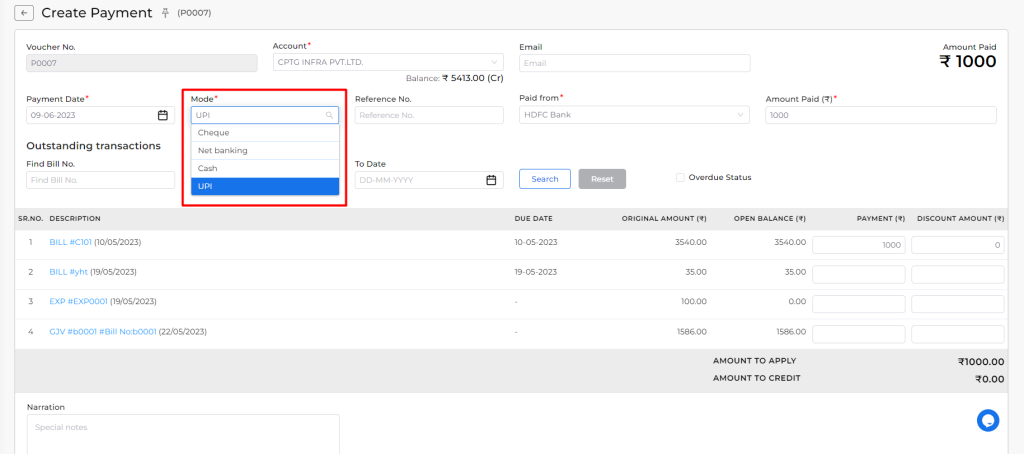Open the To Date calendar icon

pyautogui.click(x=491, y=180)
